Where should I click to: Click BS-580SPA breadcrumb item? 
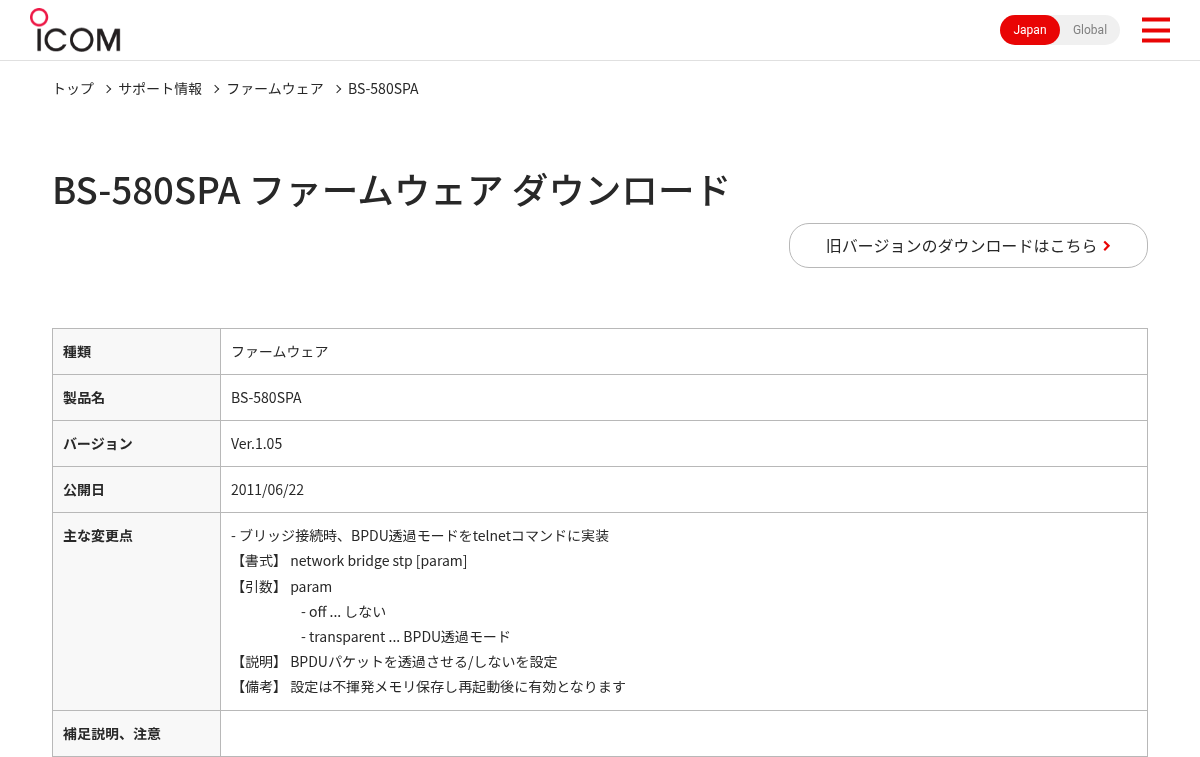coord(383,88)
